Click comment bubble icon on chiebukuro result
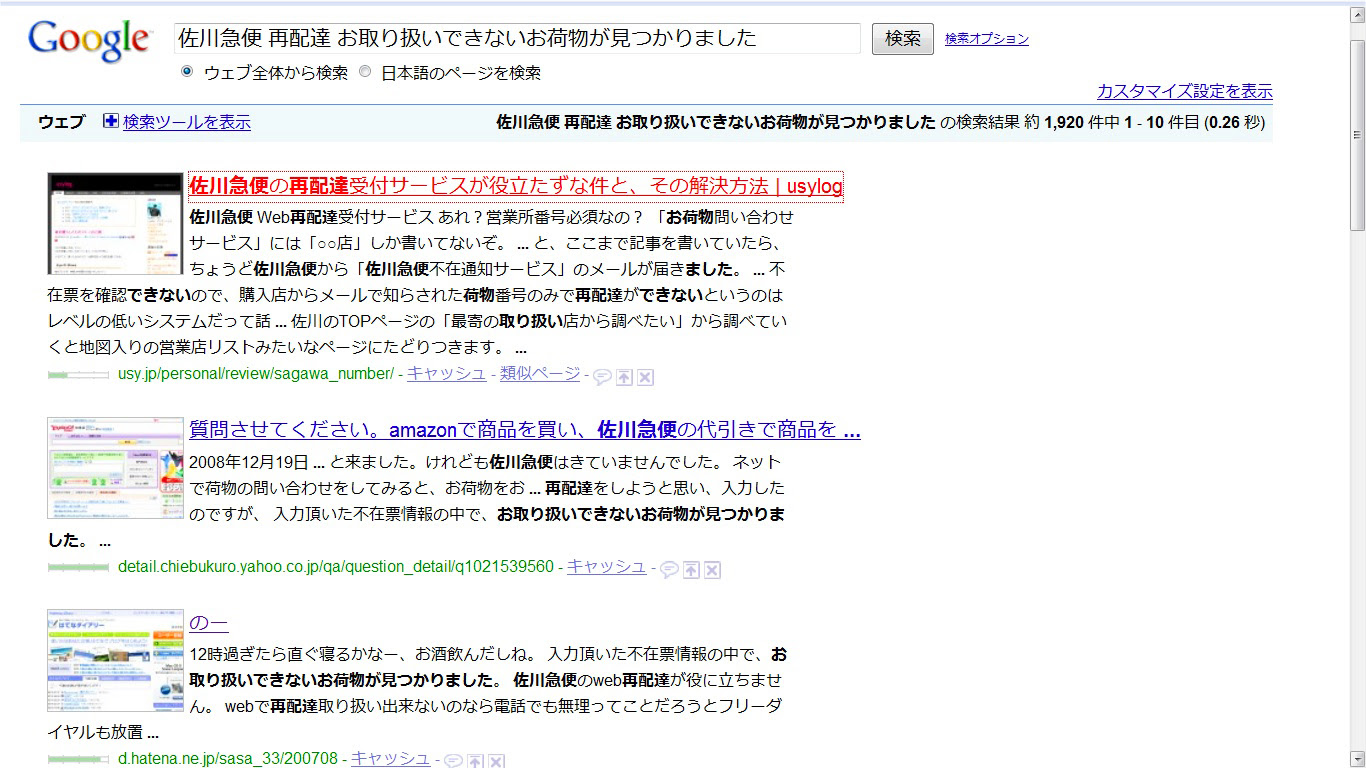This screenshot has height=768, width=1366. point(669,570)
